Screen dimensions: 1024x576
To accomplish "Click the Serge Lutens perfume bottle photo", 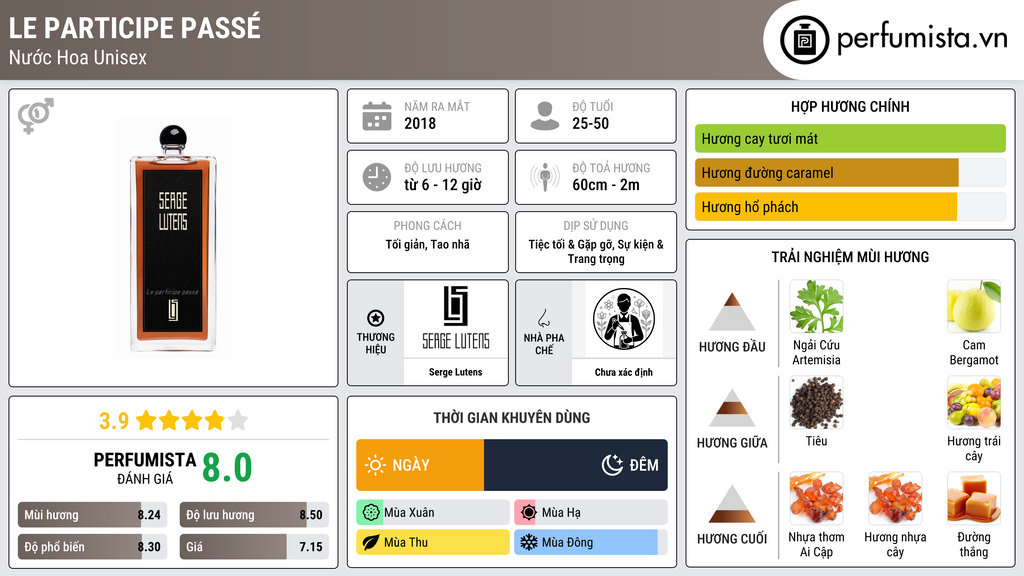I will click(173, 238).
